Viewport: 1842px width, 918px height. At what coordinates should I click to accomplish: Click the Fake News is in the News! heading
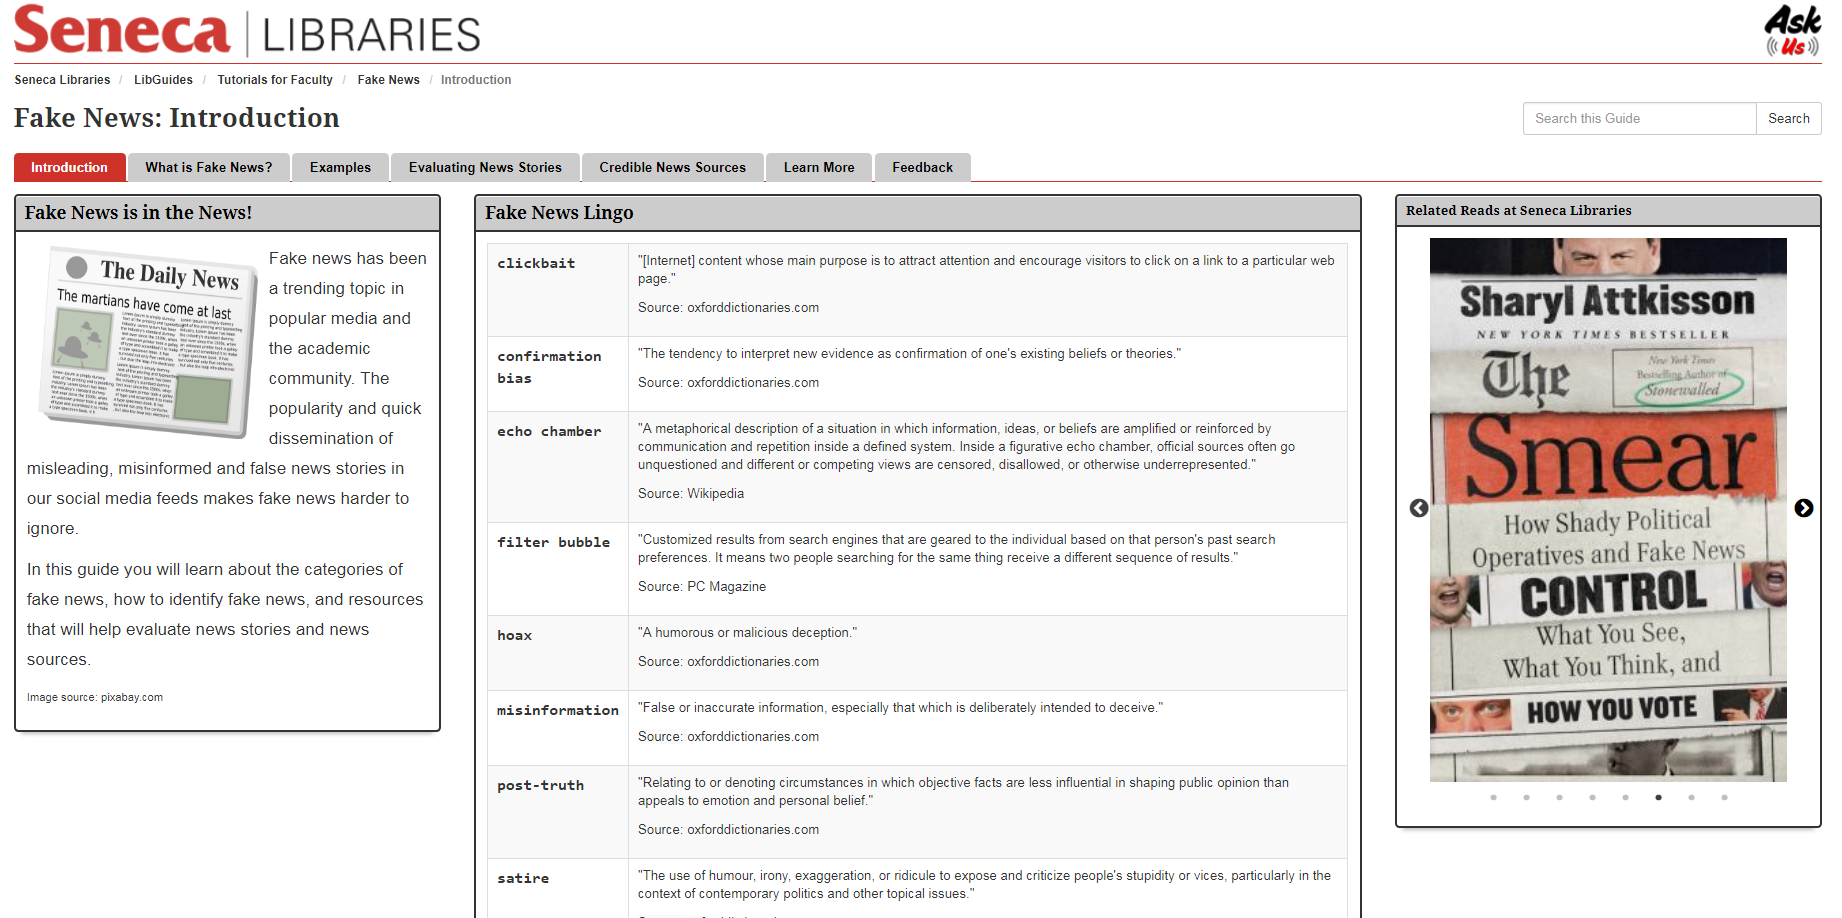click(138, 212)
